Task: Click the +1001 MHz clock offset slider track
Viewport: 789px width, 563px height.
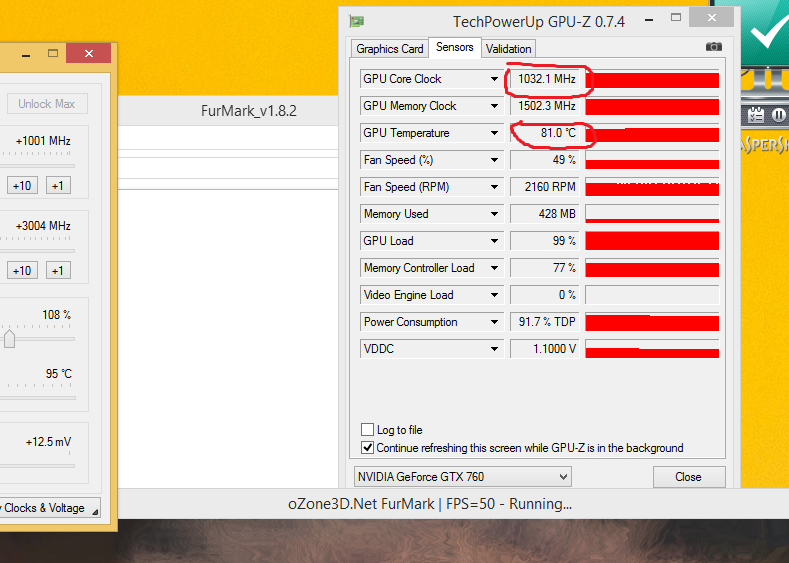Action: (x=38, y=166)
